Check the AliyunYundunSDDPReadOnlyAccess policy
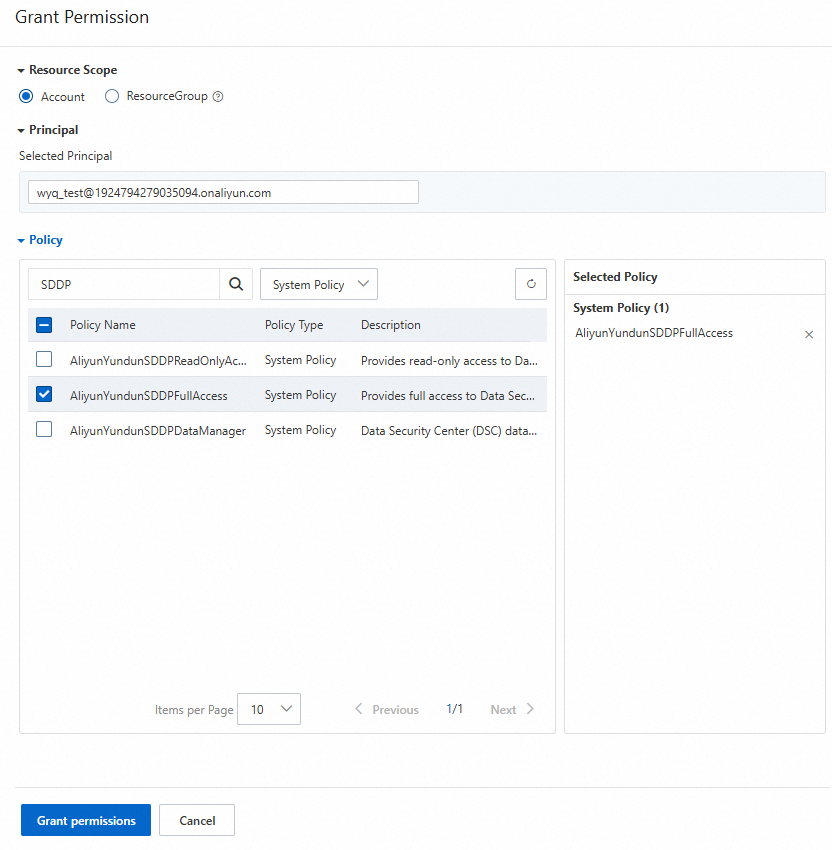Viewport: 832px width, 850px height. 44,359
